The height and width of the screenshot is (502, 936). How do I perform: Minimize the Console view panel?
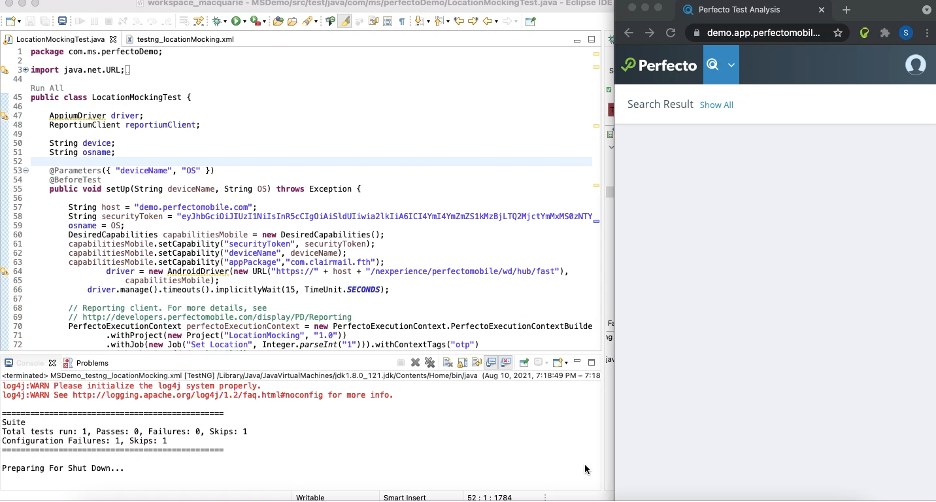577,361
